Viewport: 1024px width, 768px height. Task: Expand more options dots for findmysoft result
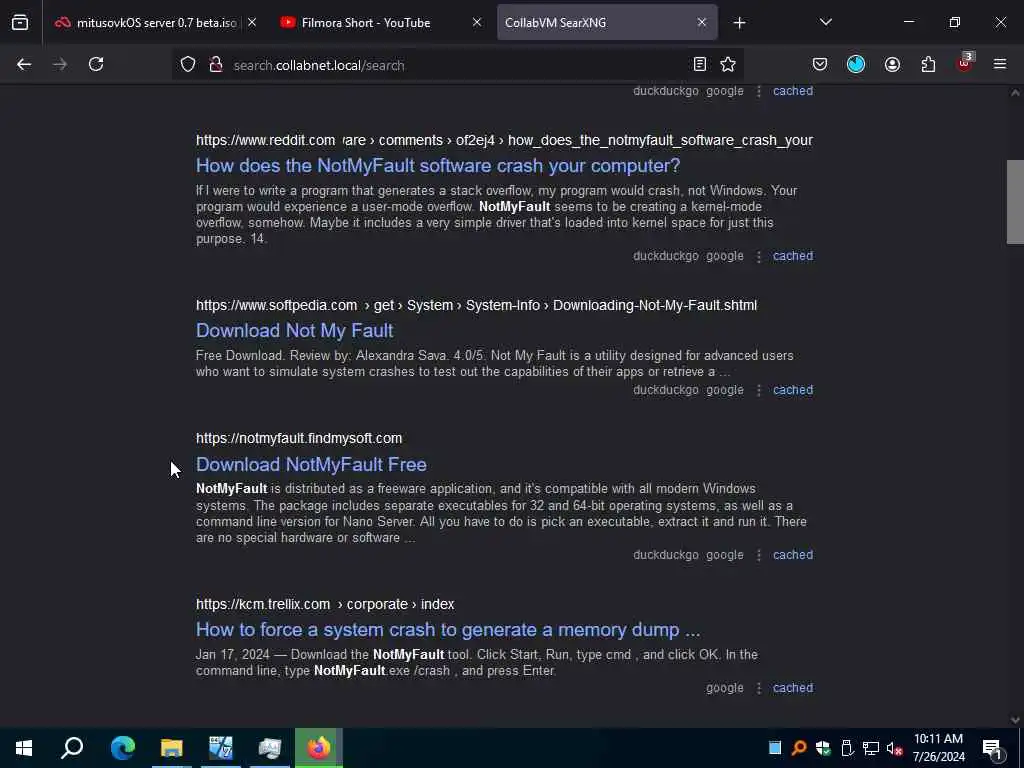click(x=759, y=555)
